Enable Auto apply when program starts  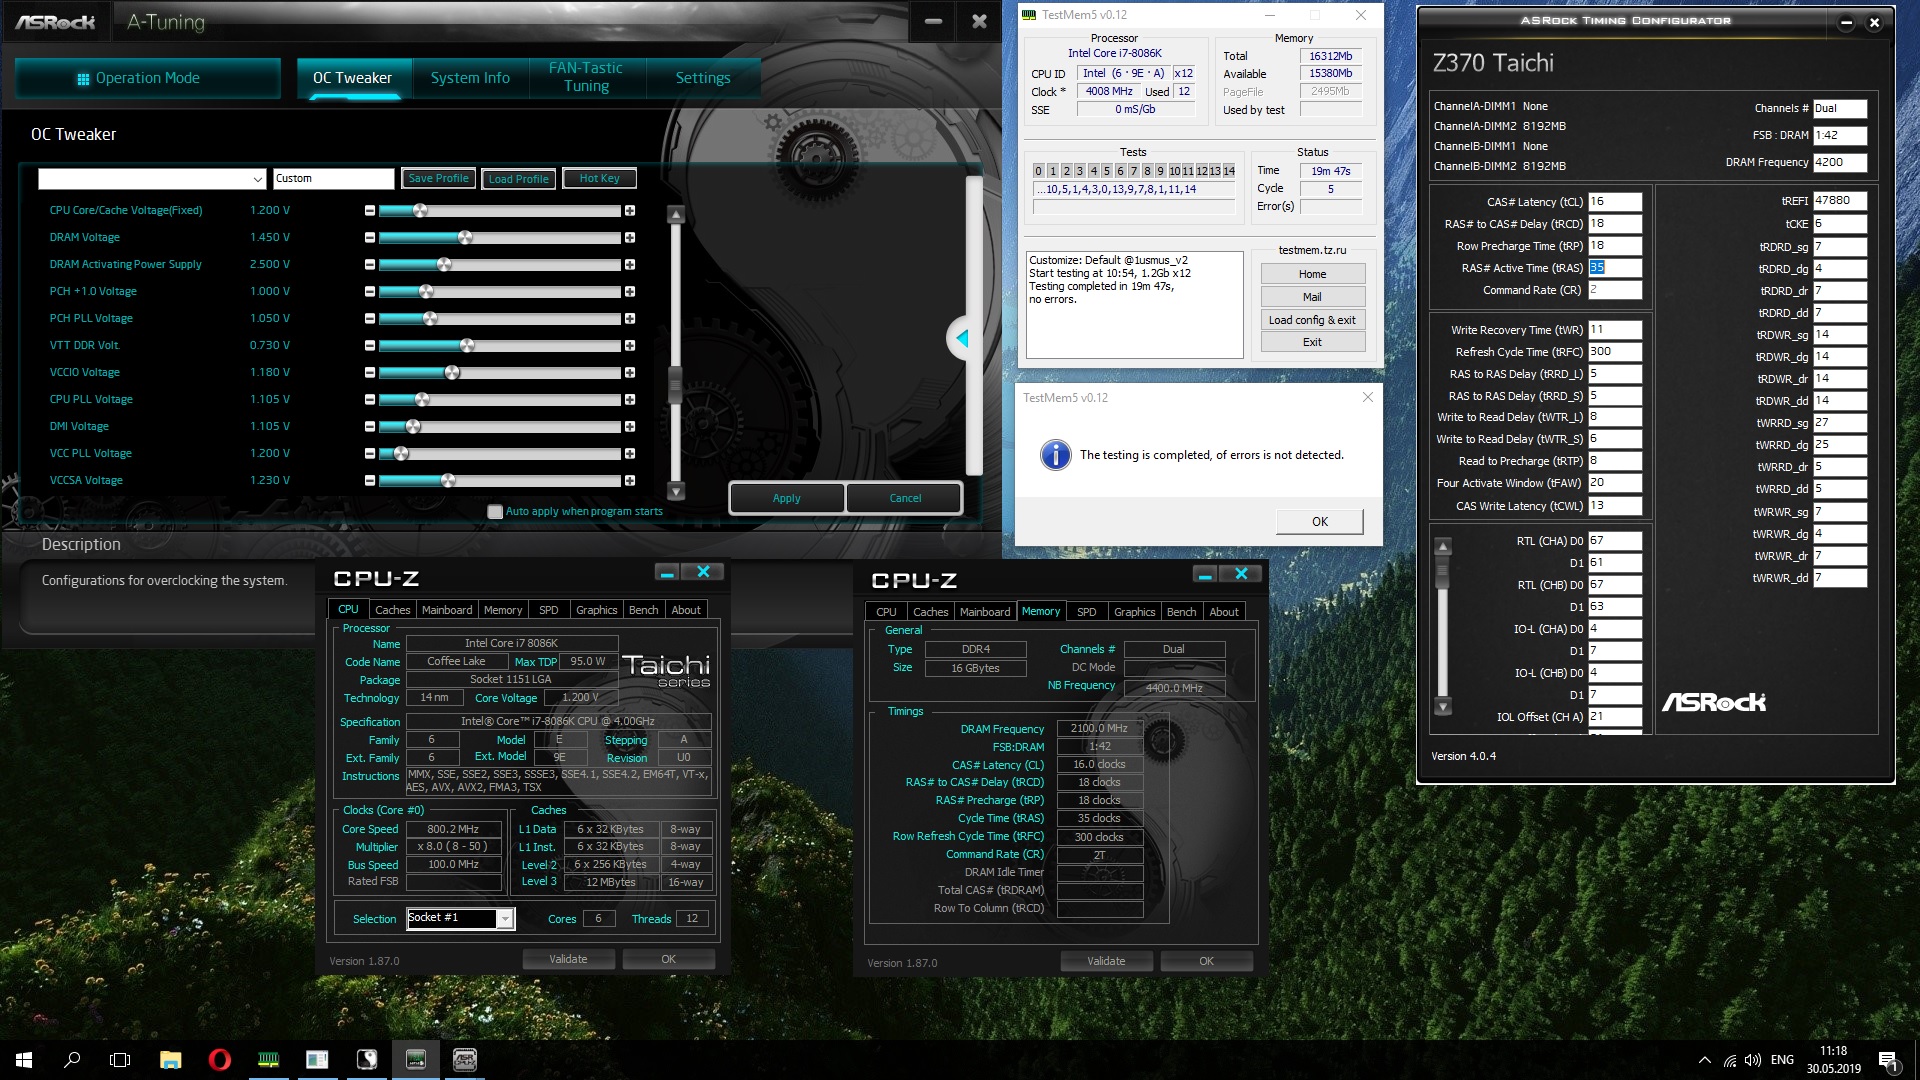[495, 512]
